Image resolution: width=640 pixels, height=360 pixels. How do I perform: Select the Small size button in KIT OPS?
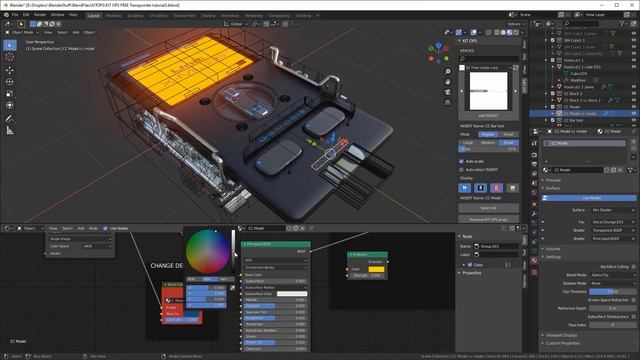click(x=509, y=142)
